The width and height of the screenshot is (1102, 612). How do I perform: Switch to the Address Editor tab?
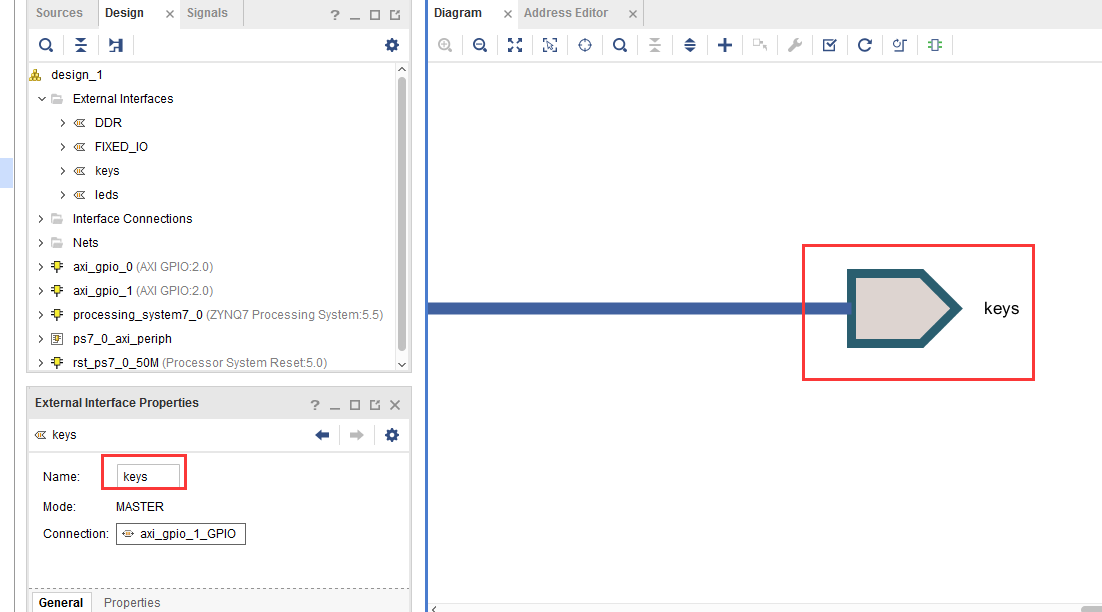pyautogui.click(x=566, y=13)
